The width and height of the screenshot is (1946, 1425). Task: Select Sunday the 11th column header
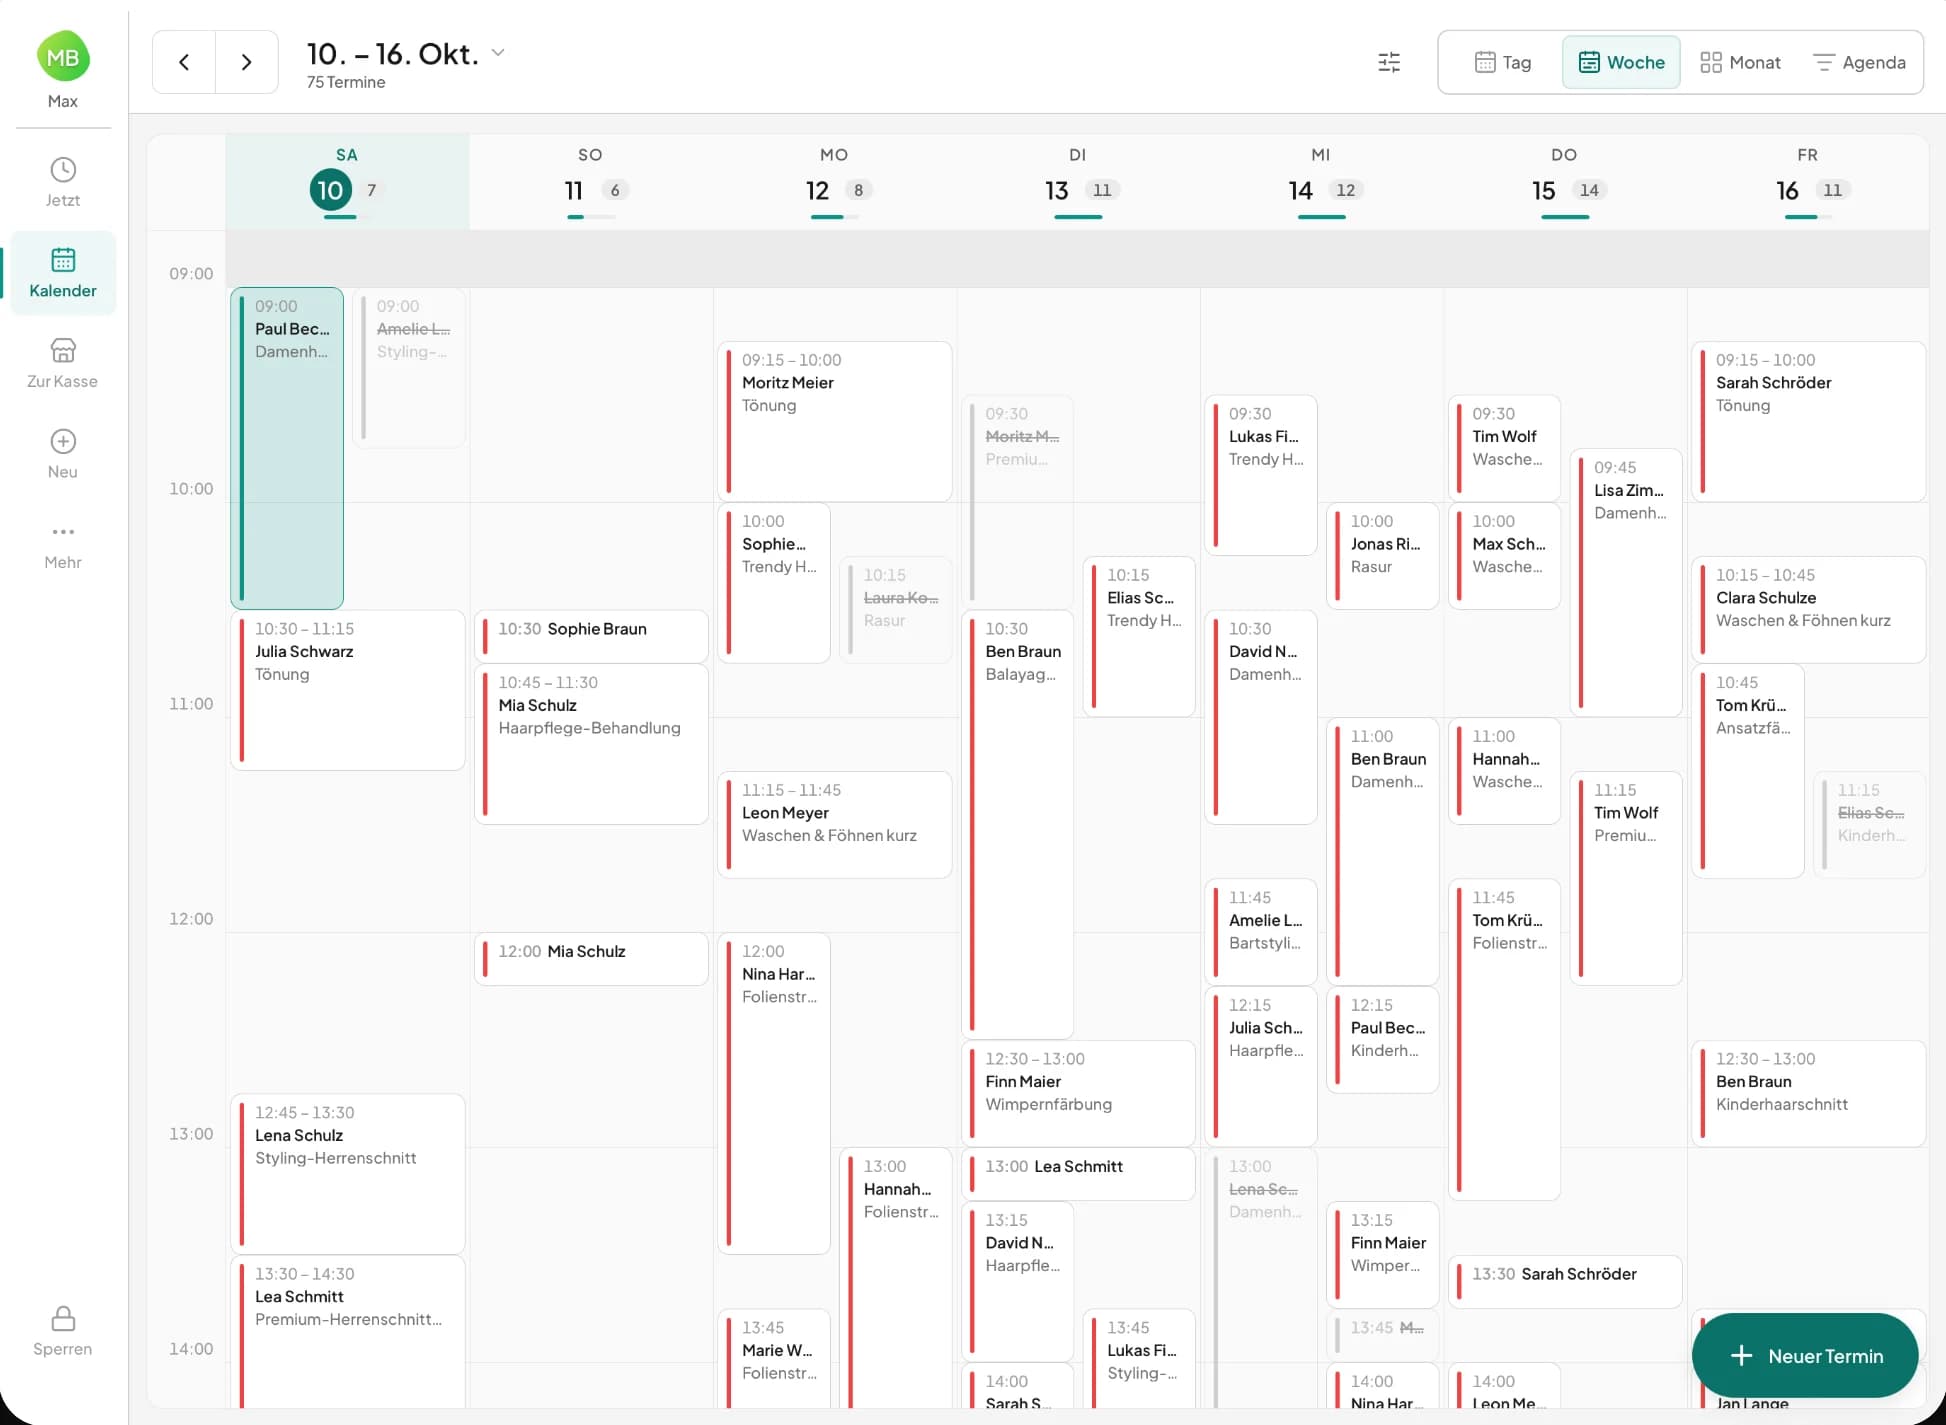tap(590, 182)
